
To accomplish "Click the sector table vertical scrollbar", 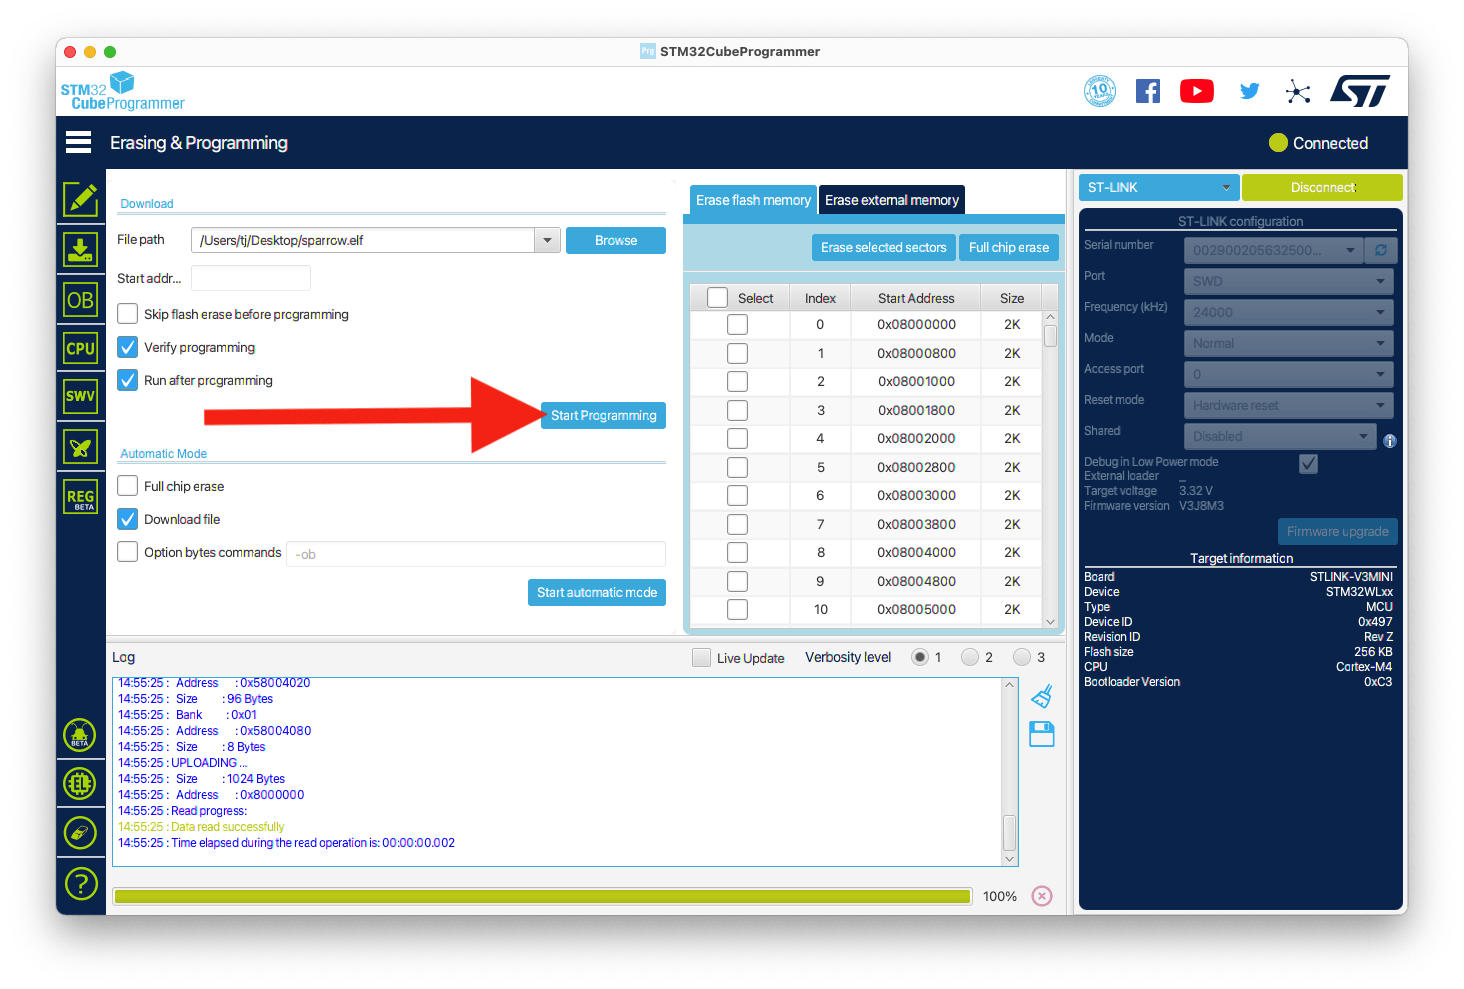I will [1050, 469].
